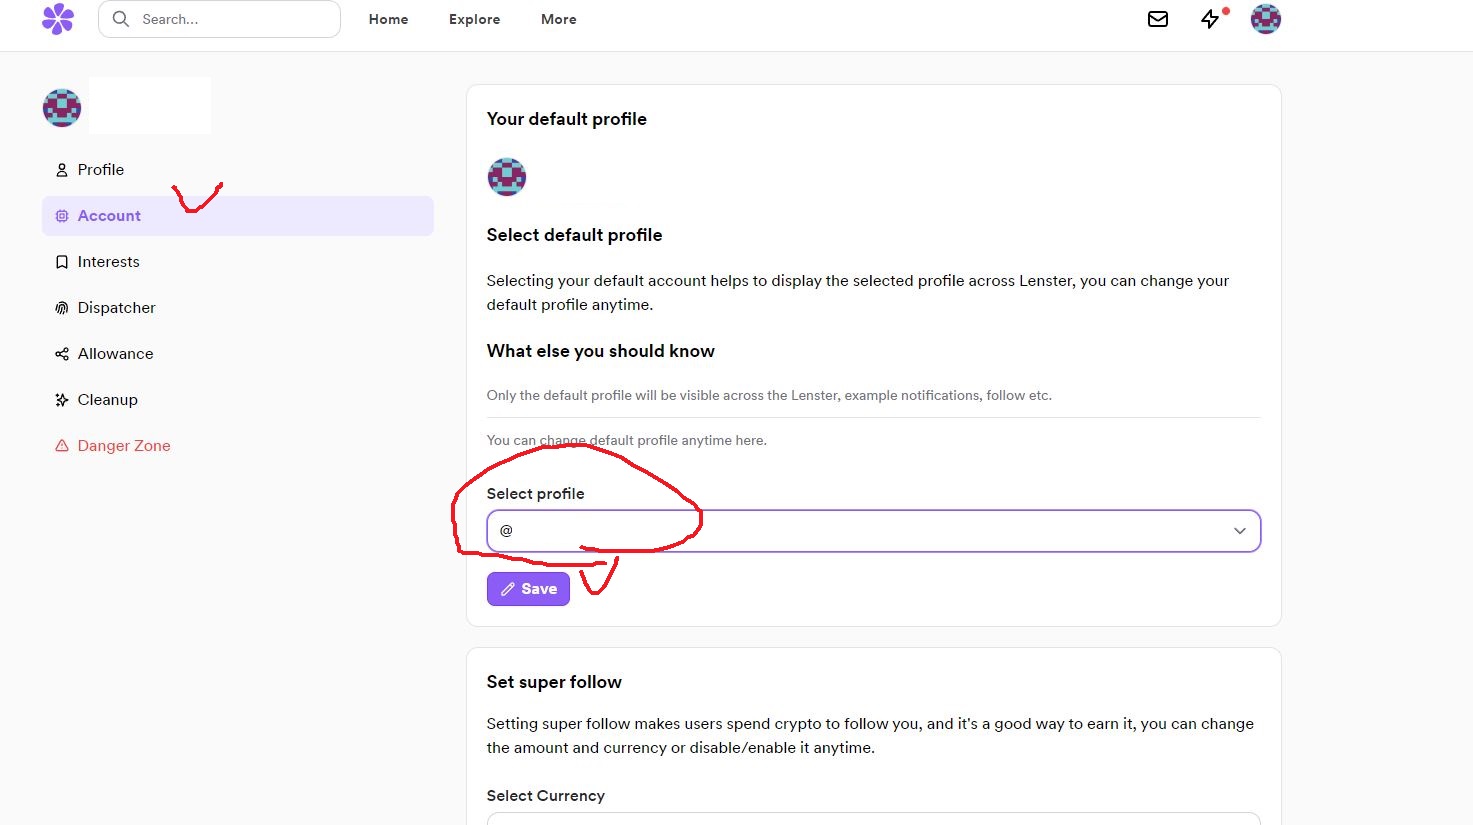Click the Select profile chevron arrow
This screenshot has width=1473, height=825.
1240,531
